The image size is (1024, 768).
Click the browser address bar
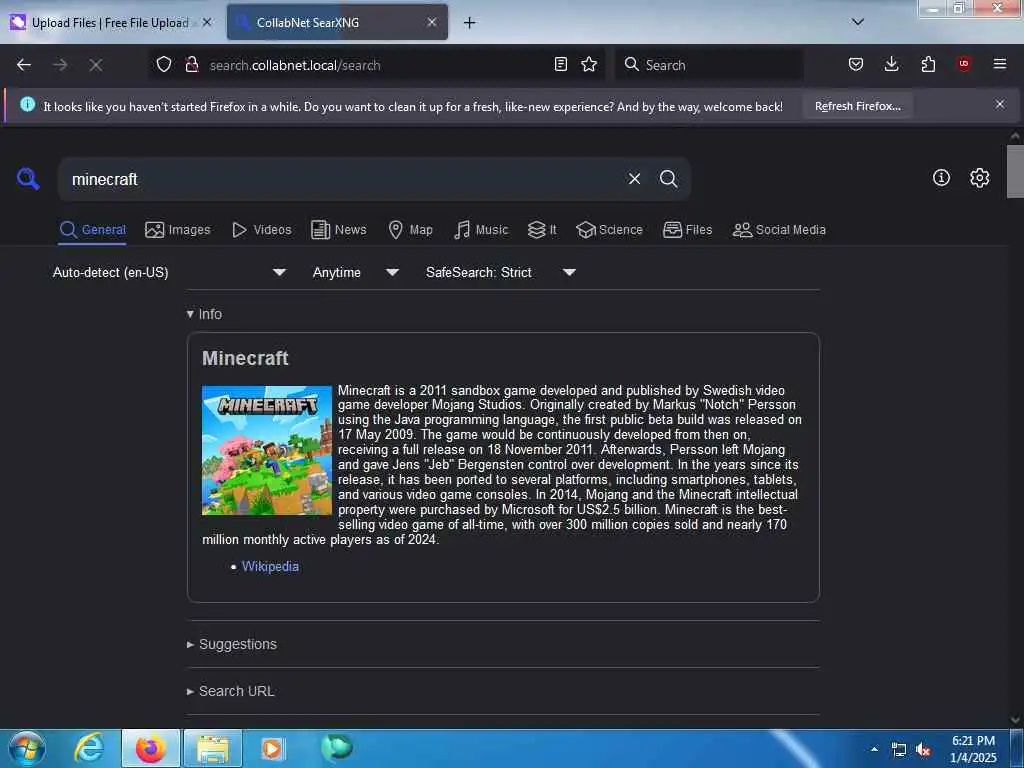tap(376, 65)
